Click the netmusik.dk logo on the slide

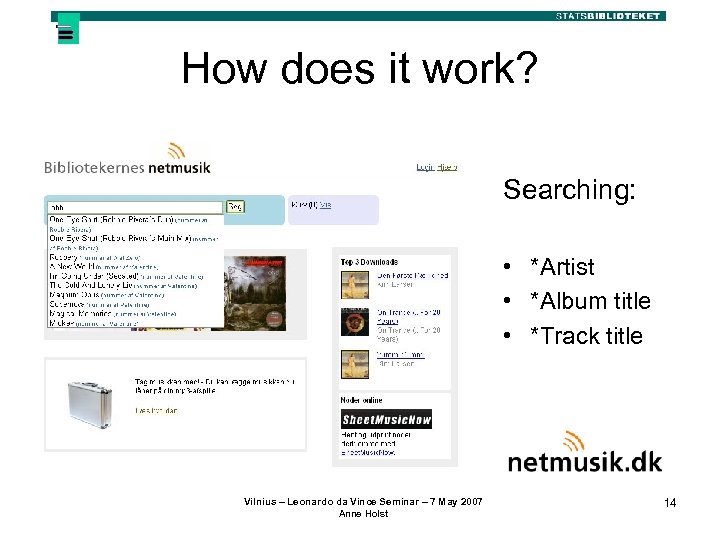(x=585, y=453)
